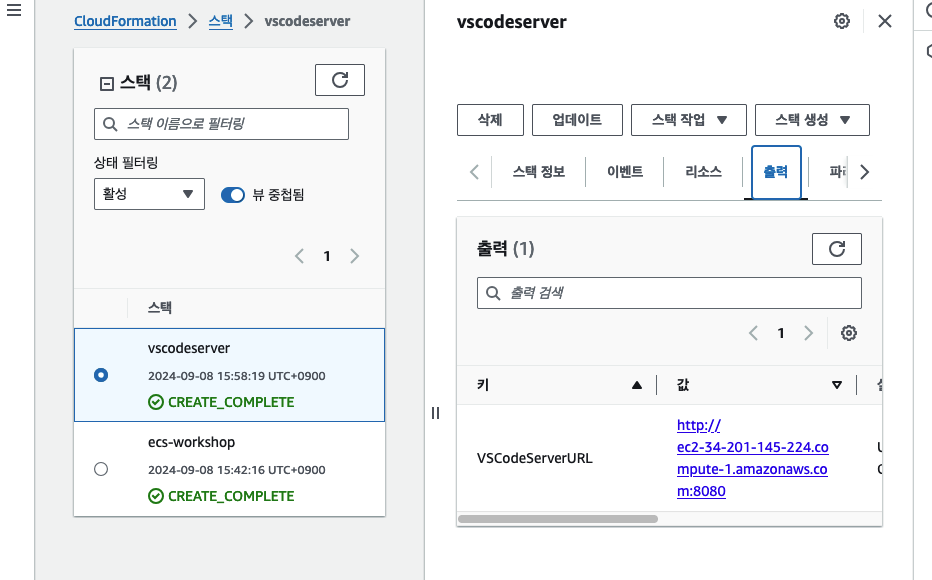The image size is (932, 580).
Task: Click the vscodeserver stack name
Action: coord(189,348)
